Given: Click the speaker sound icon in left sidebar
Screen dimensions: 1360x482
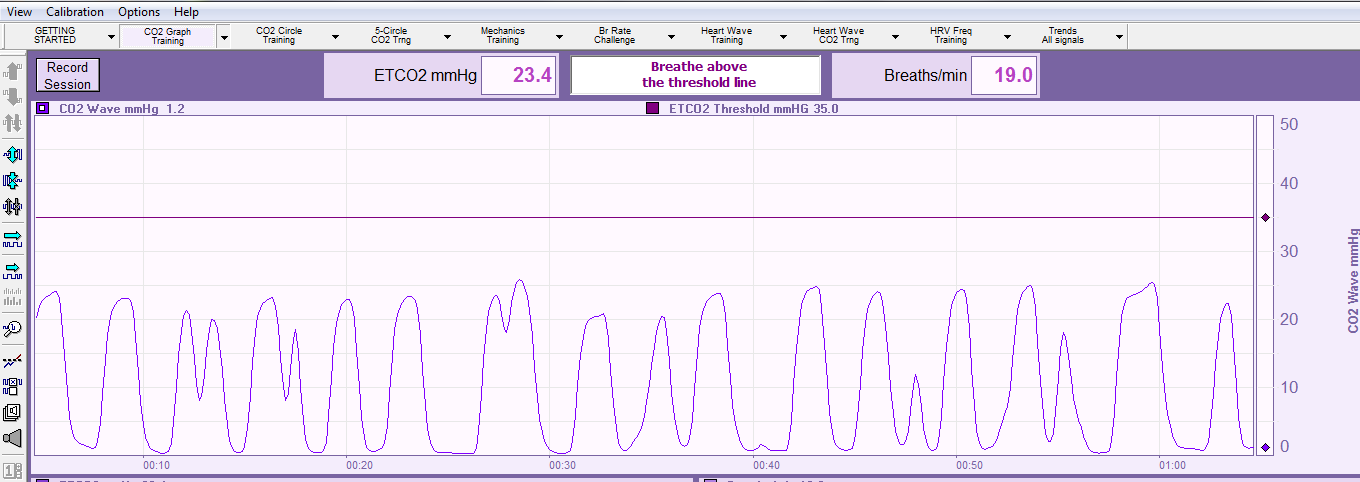Looking at the screenshot, I should click(13, 439).
